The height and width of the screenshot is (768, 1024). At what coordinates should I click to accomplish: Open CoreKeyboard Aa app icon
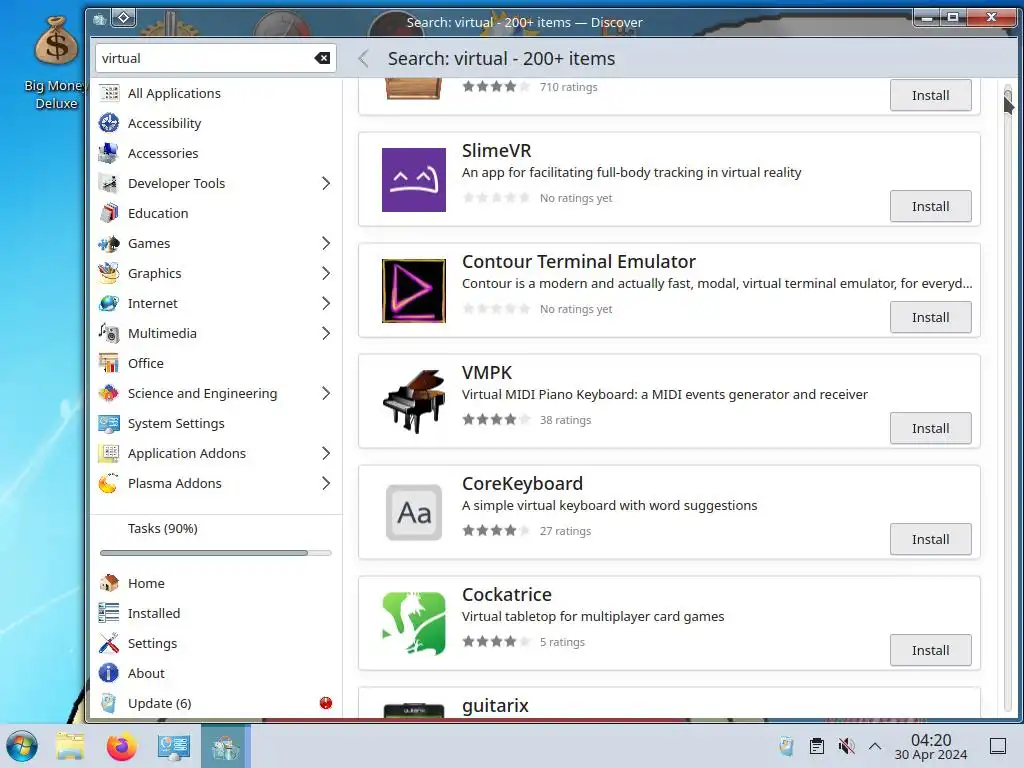click(x=413, y=513)
